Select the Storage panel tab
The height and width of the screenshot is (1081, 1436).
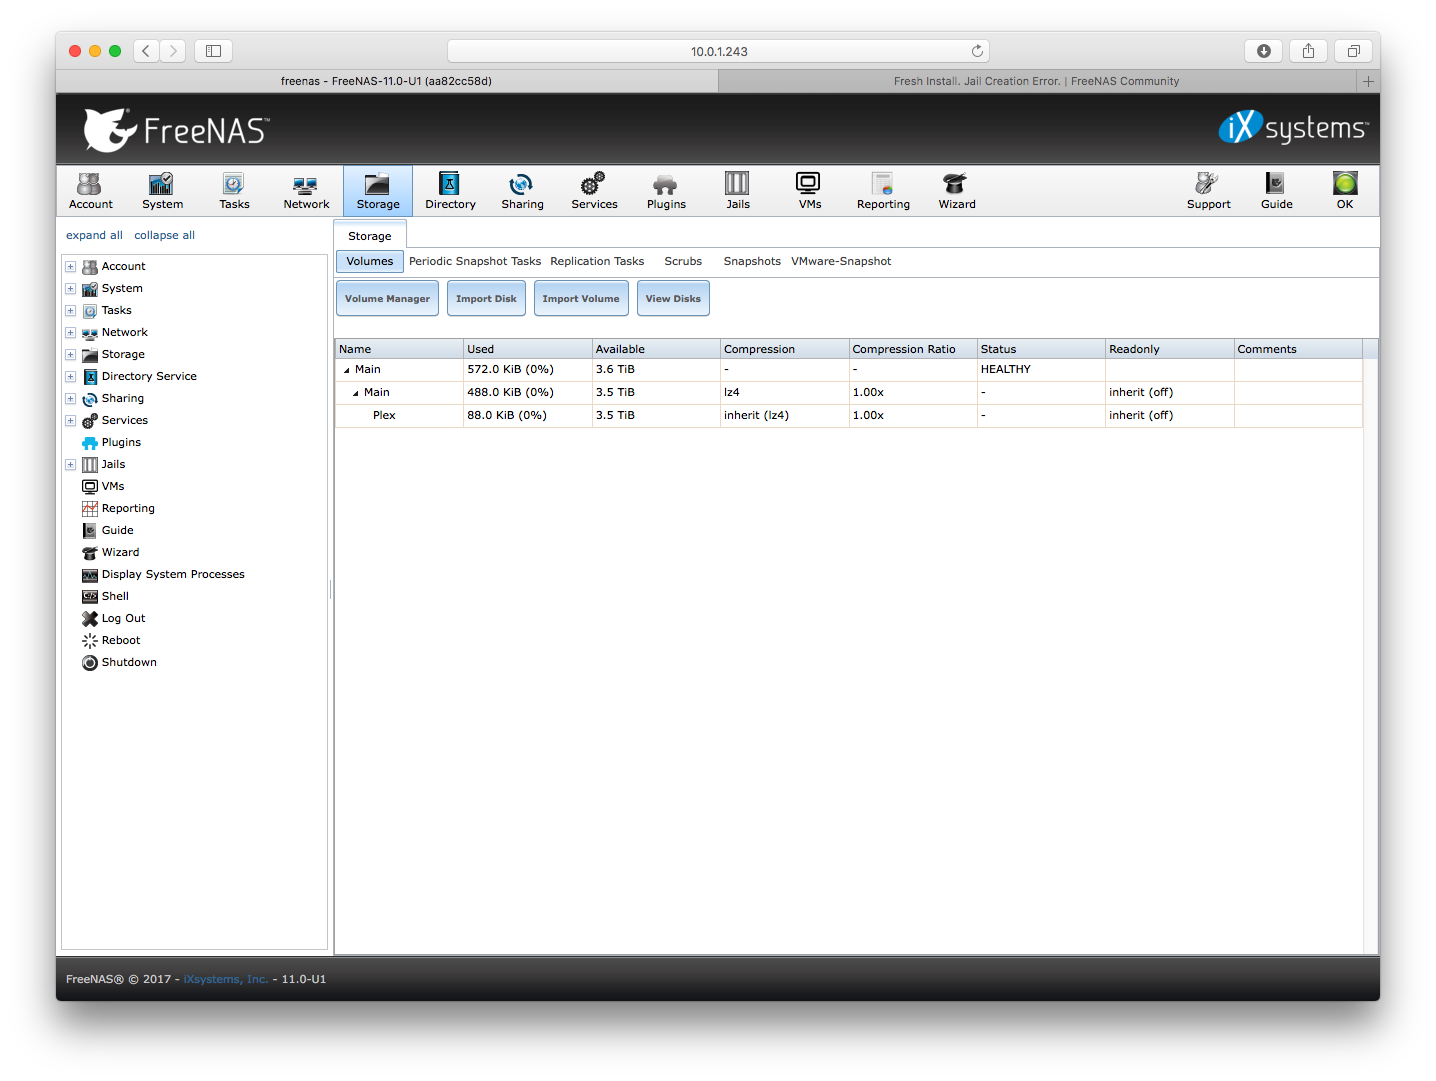[370, 236]
